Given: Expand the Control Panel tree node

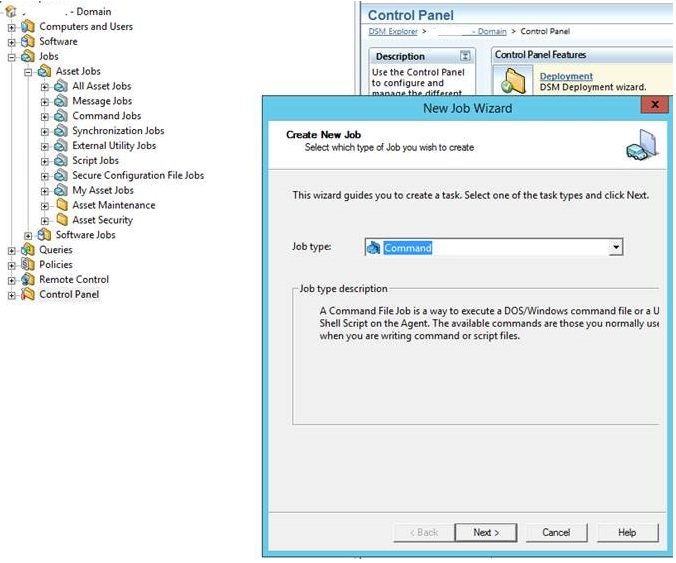Looking at the screenshot, I should pyautogui.click(x=12, y=295).
